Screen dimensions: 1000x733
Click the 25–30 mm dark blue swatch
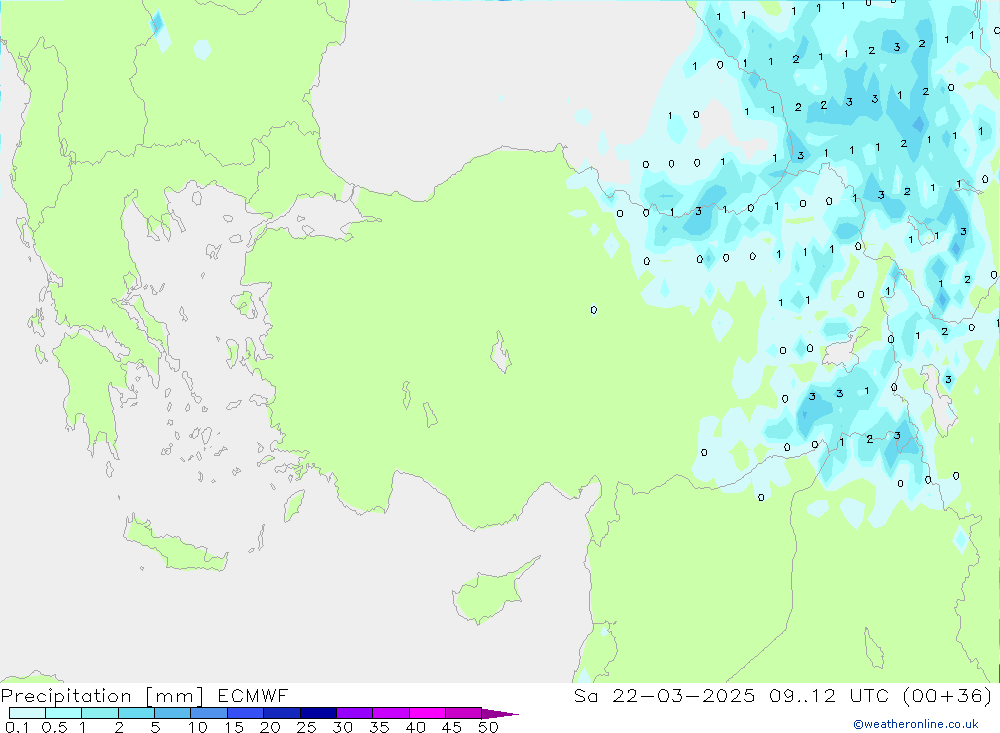(318, 713)
